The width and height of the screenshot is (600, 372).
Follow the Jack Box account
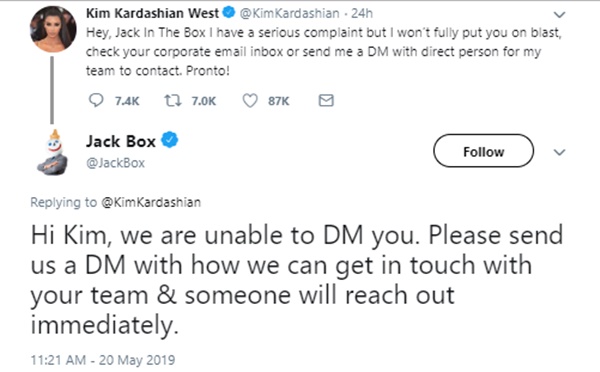point(483,151)
